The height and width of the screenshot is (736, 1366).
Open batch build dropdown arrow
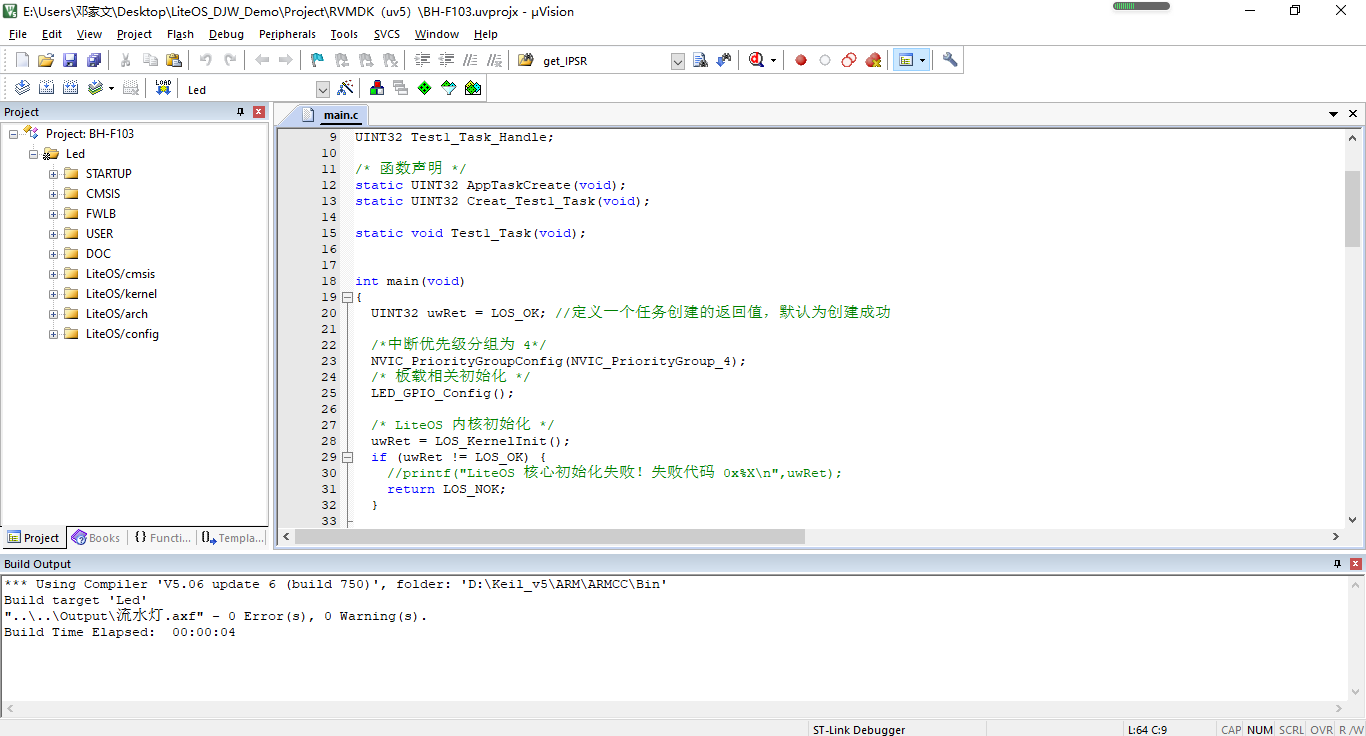click(111, 88)
